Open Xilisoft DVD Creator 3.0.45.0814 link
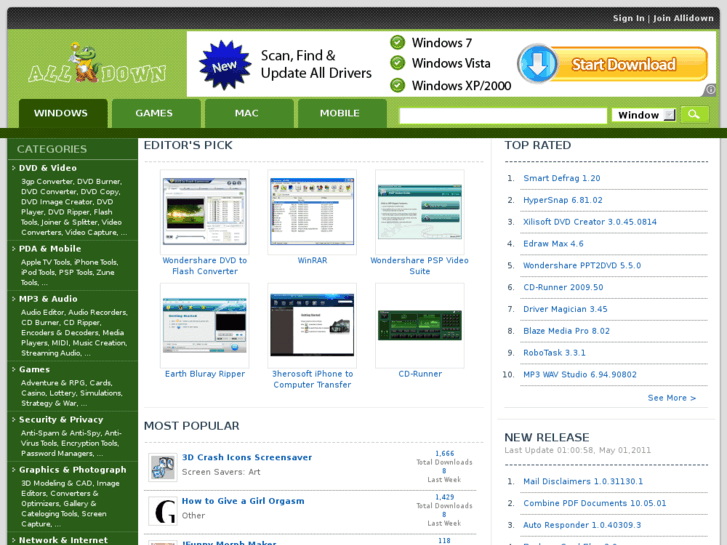The image size is (727, 545). (590, 222)
